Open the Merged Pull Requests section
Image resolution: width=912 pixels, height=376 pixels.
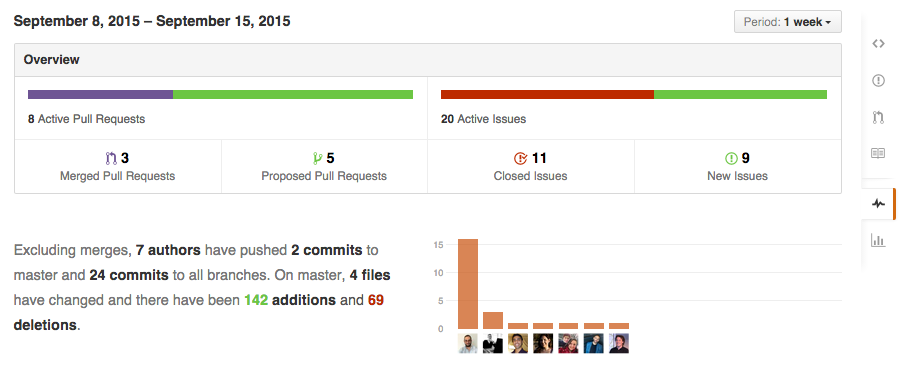tap(117, 166)
